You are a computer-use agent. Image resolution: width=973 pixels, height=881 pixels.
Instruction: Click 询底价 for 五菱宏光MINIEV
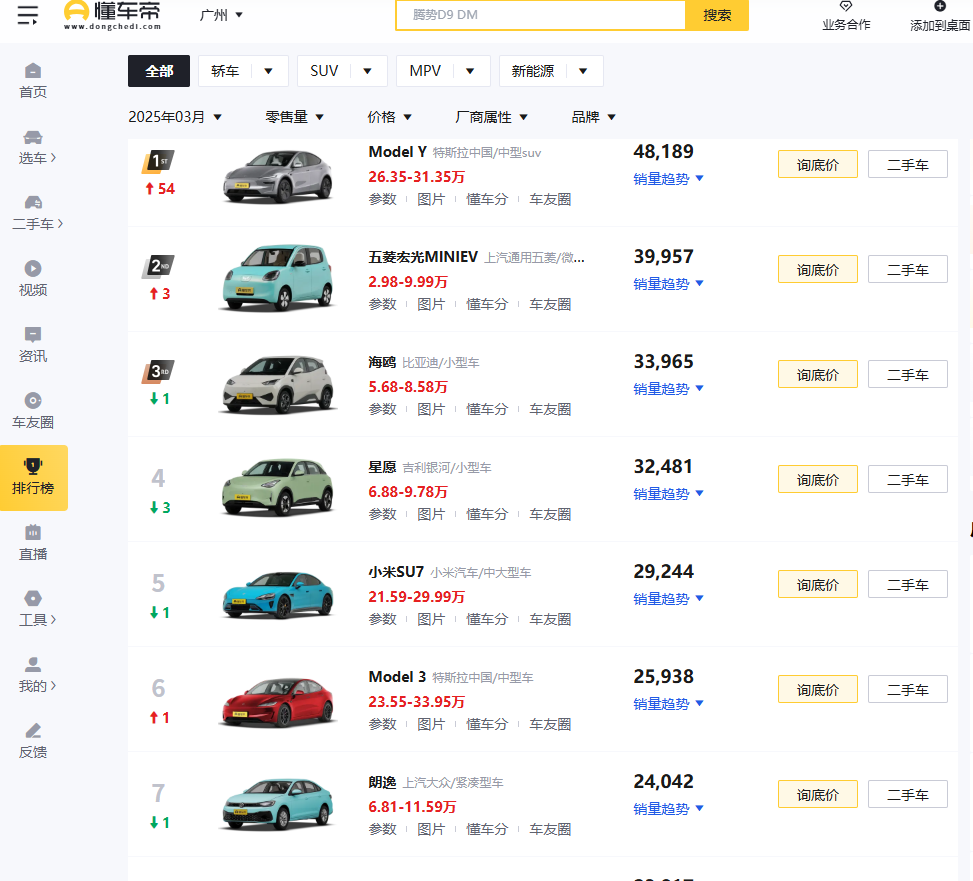point(818,269)
